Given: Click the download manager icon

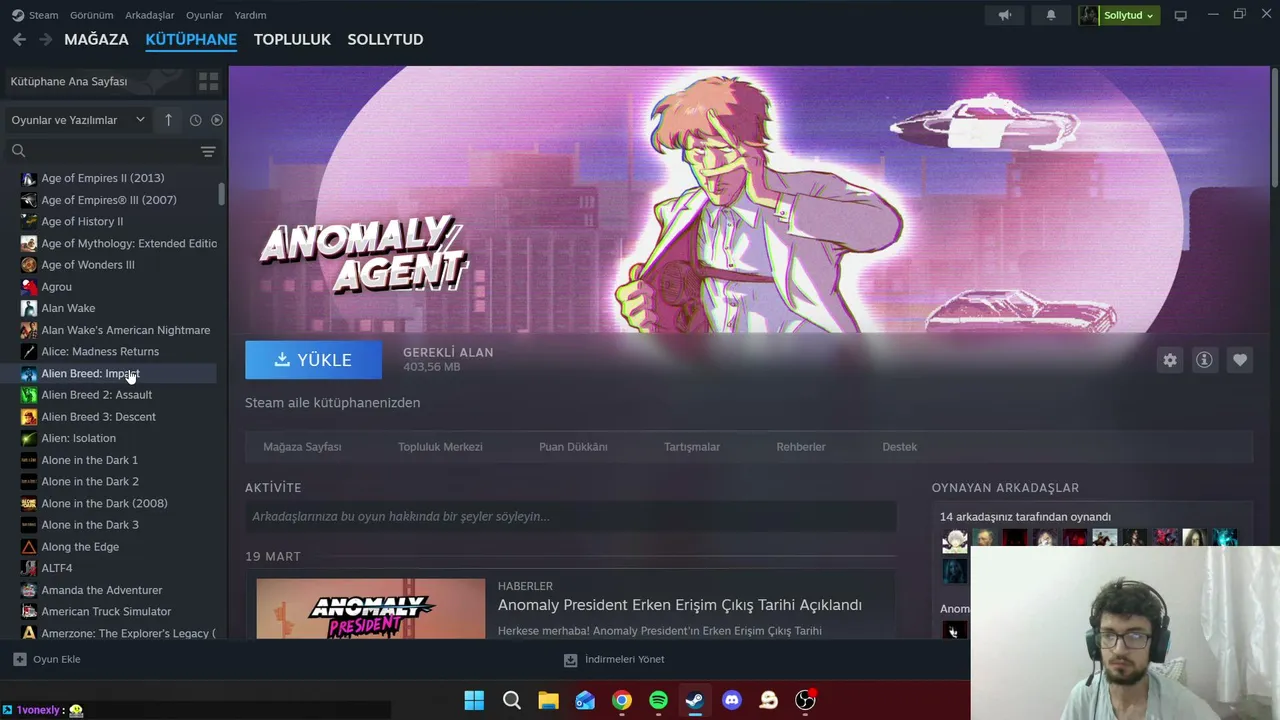Looking at the screenshot, I should point(570,659).
